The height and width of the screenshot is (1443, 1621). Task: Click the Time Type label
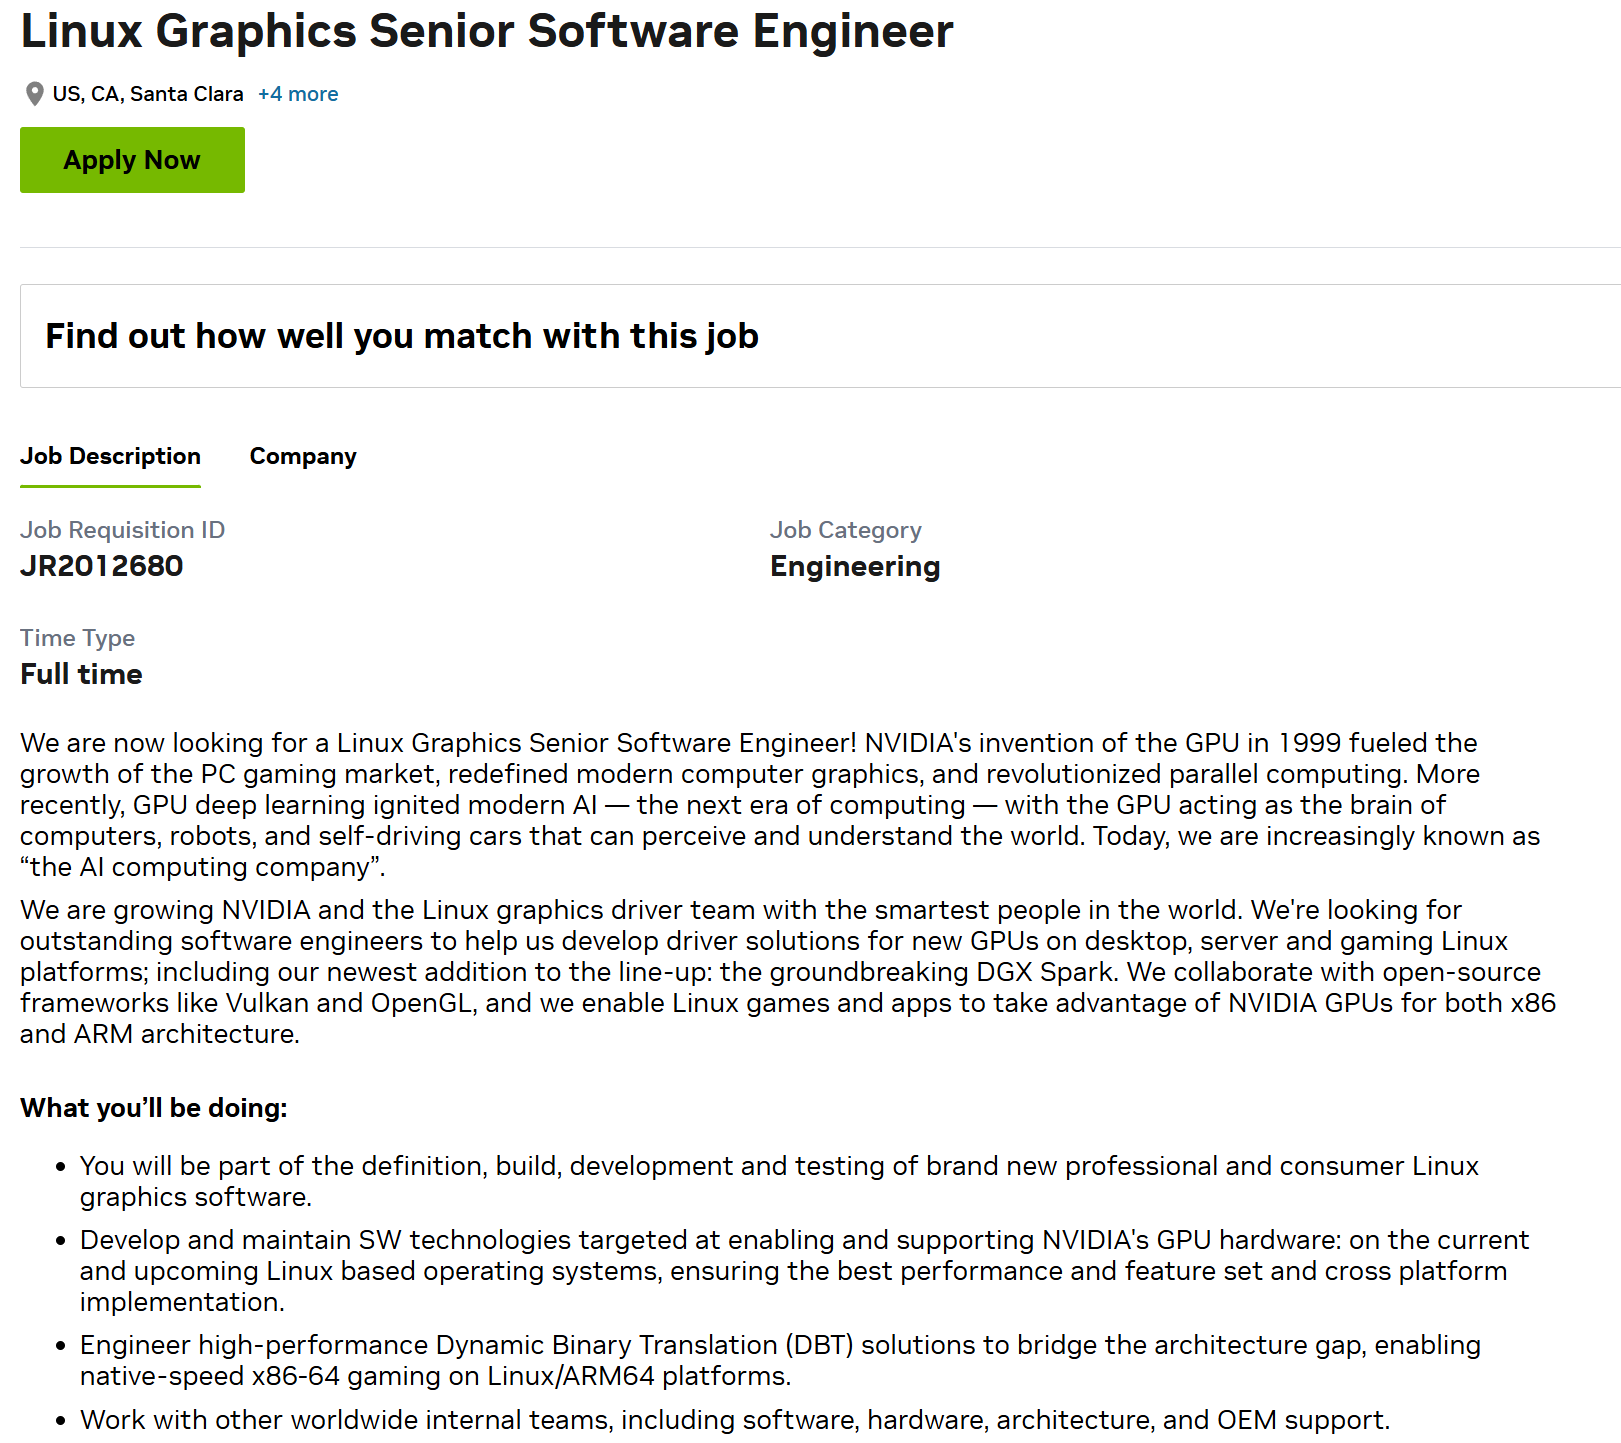[77, 638]
